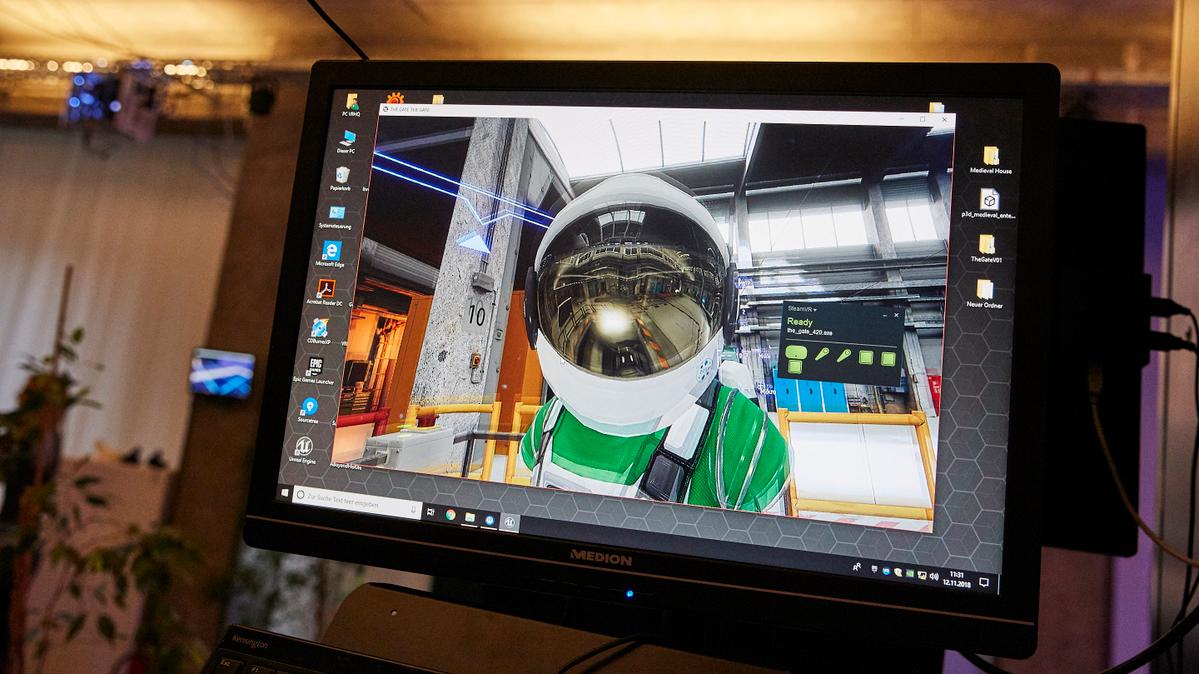The image size is (1199, 674).
Task: Open the Neuer Ordner folder
Action: [984, 294]
